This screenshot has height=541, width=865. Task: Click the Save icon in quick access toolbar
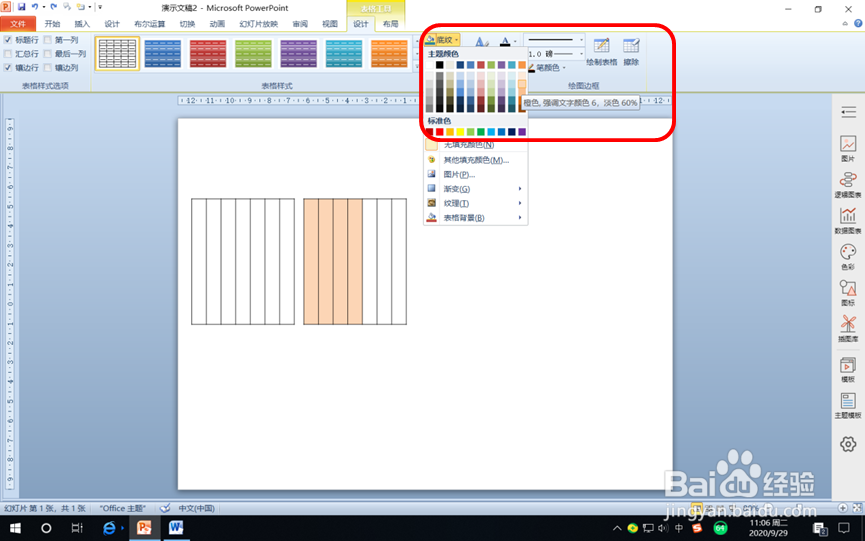[x=22, y=7]
